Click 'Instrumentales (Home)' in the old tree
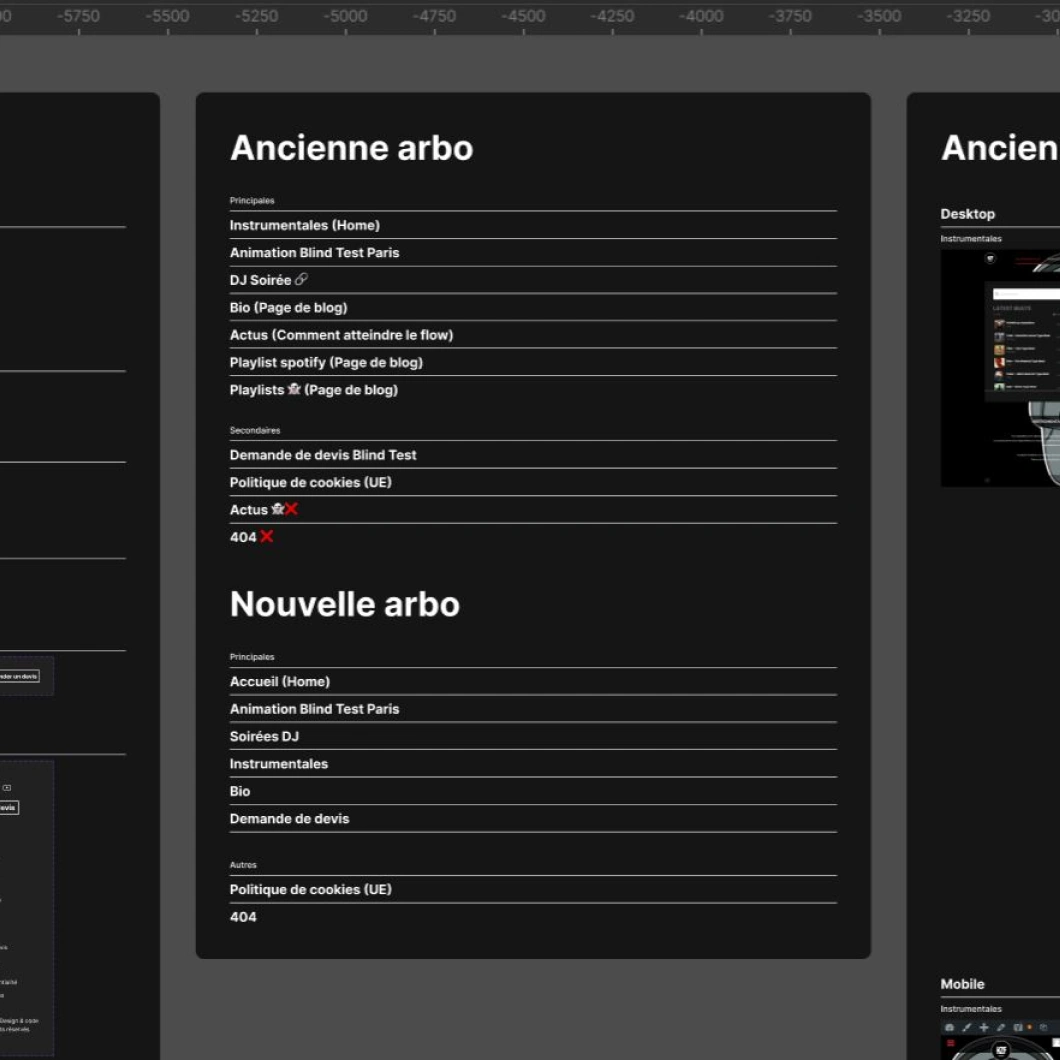Viewport: 1060px width, 1060px height. [x=304, y=225]
